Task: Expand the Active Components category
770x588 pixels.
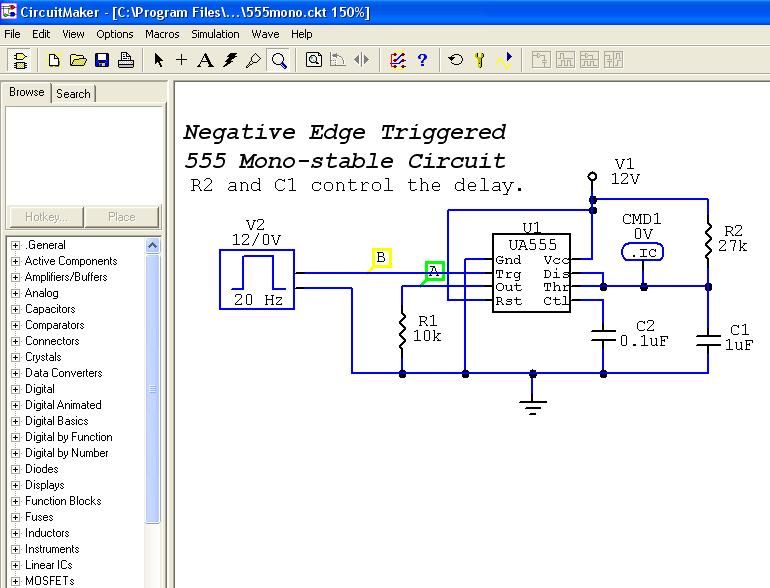Action: click(x=15, y=261)
